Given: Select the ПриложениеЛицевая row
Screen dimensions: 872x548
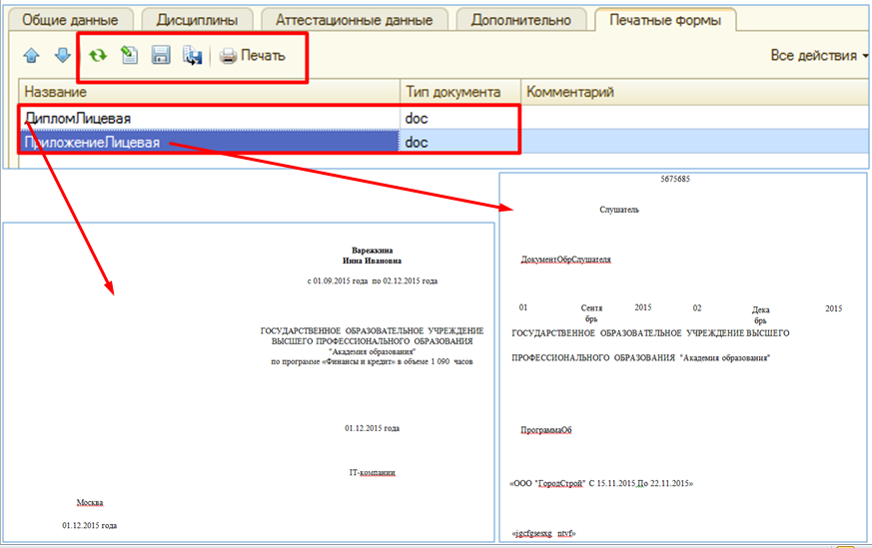Looking at the screenshot, I should pyautogui.click(x=92, y=143).
